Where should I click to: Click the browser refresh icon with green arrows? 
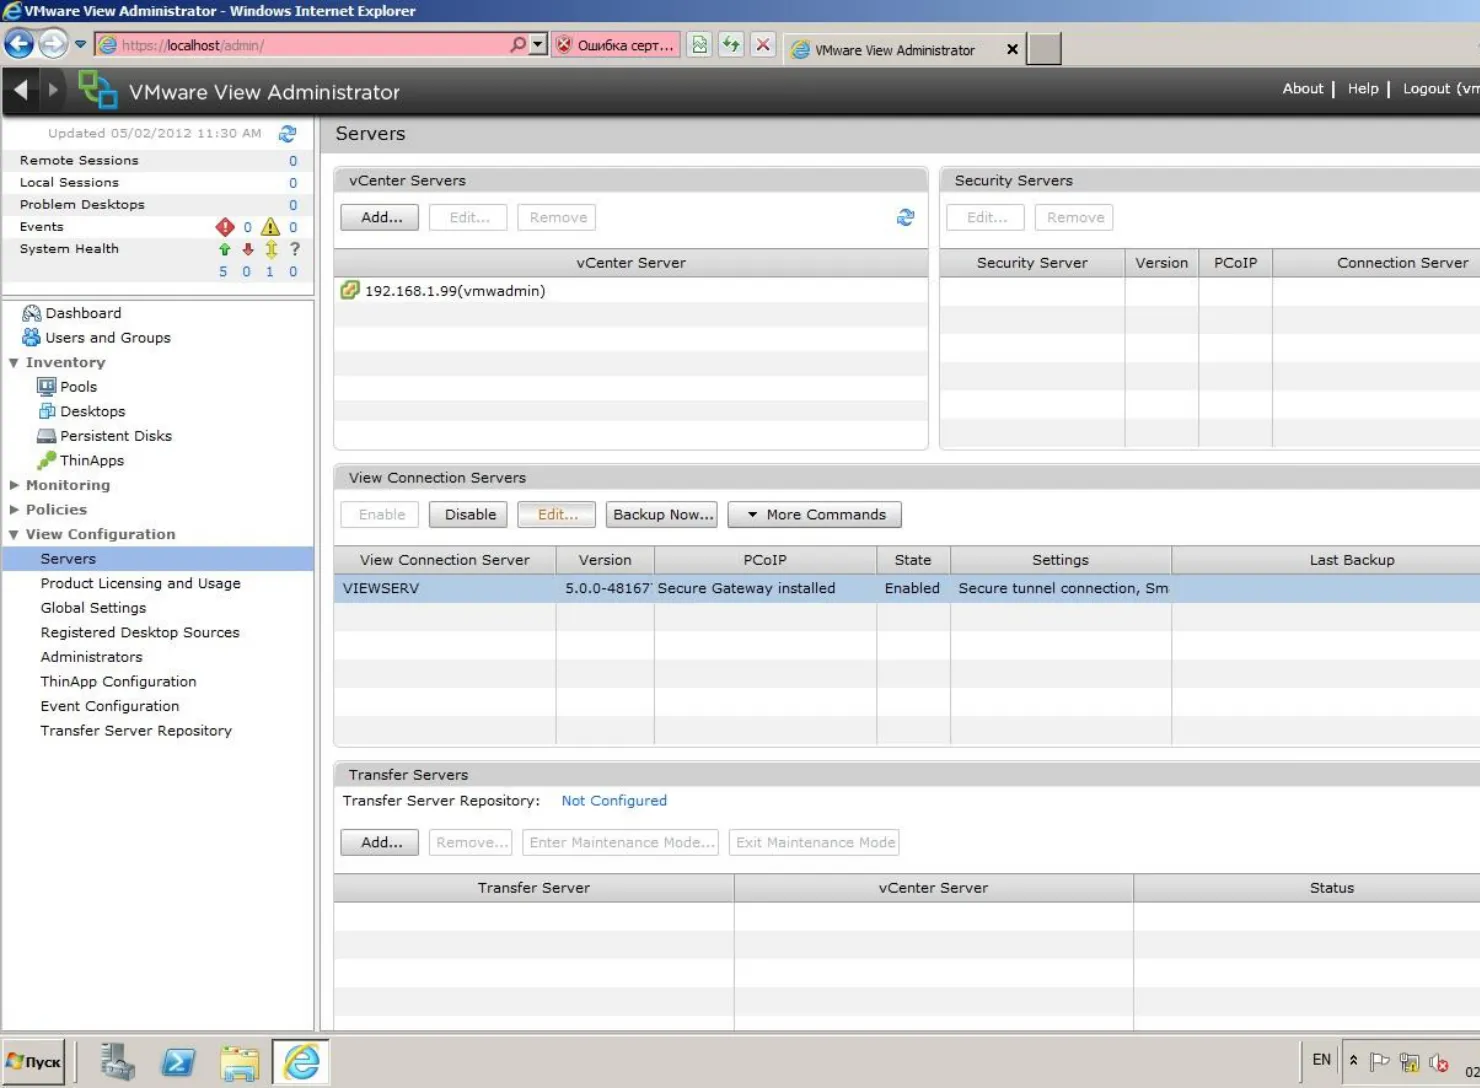click(x=731, y=45)
